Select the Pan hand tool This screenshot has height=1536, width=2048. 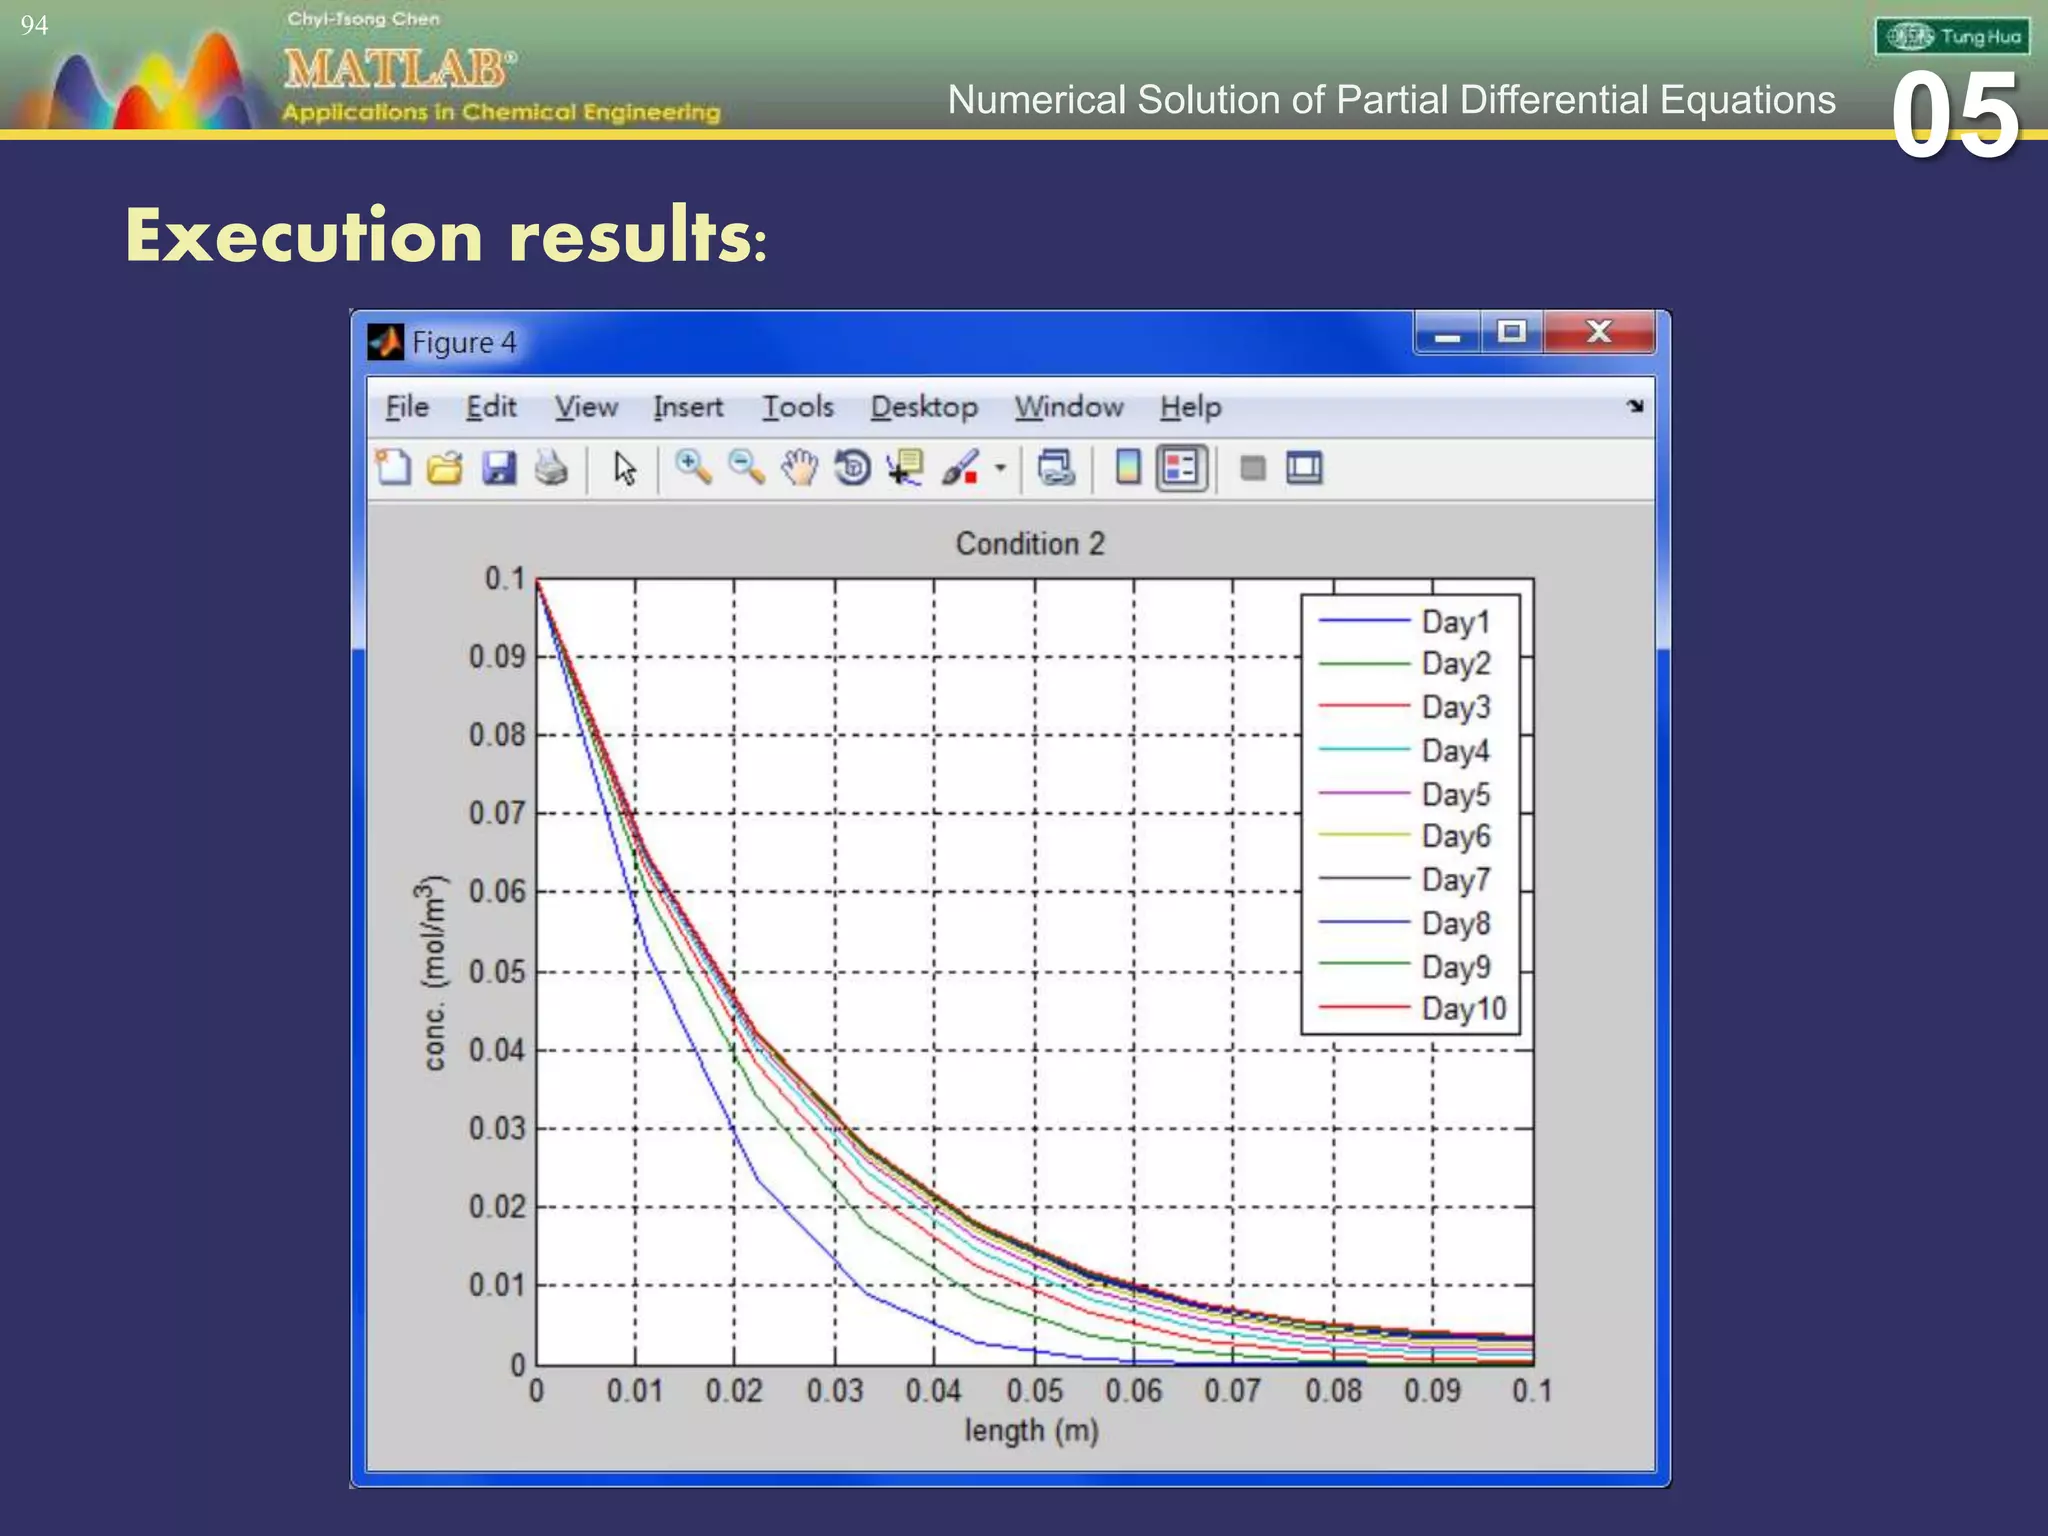[x=799, y=467]
